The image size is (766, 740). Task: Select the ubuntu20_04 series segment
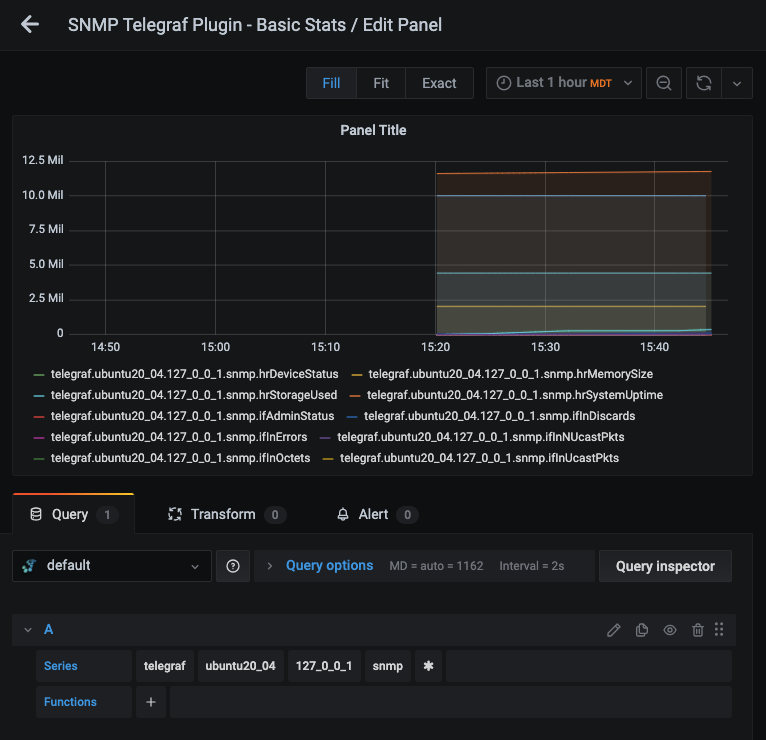point(240,666)
